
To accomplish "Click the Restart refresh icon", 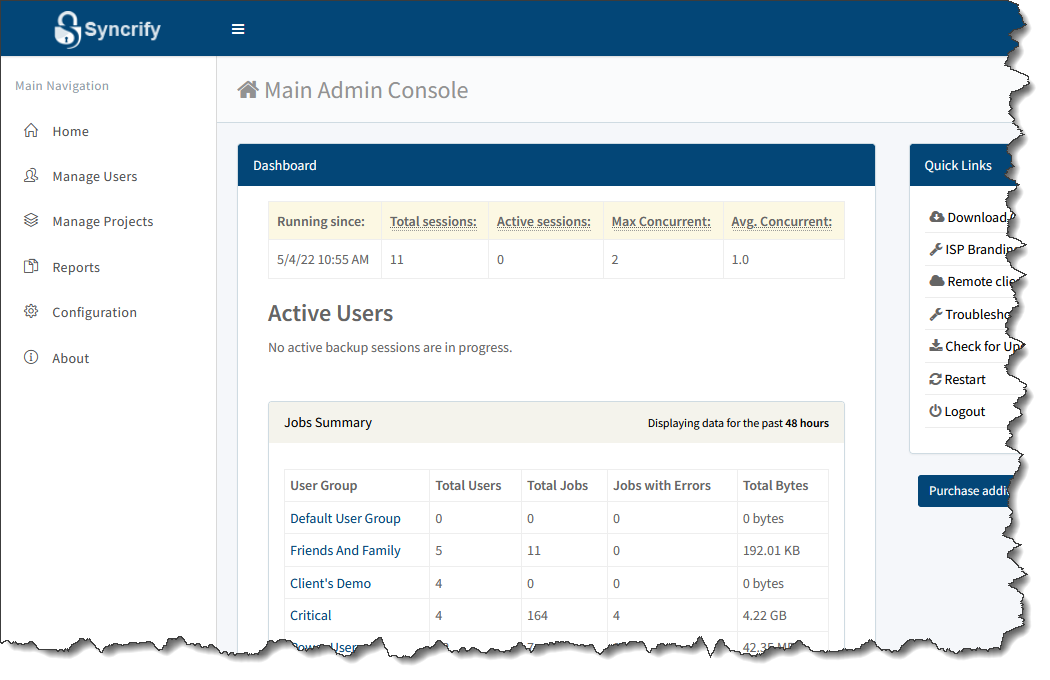I will (x=935, y=379).
